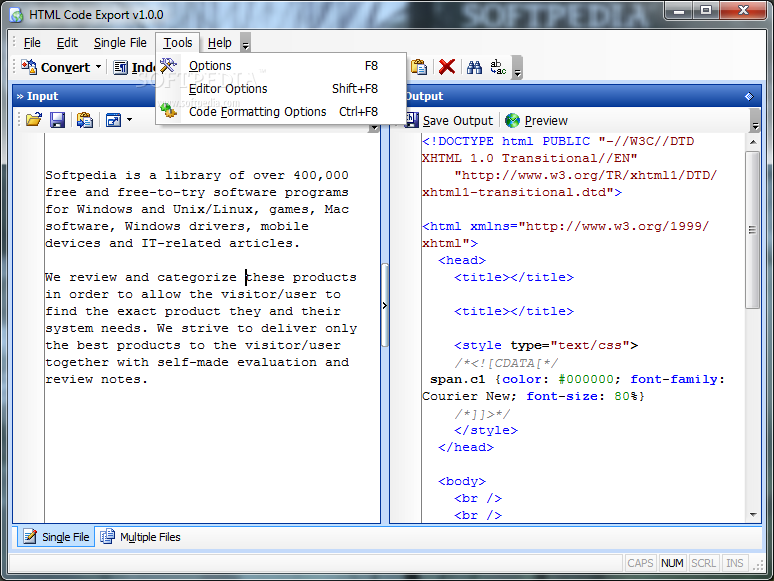Click the Preview button

click(x=537, y=120)
